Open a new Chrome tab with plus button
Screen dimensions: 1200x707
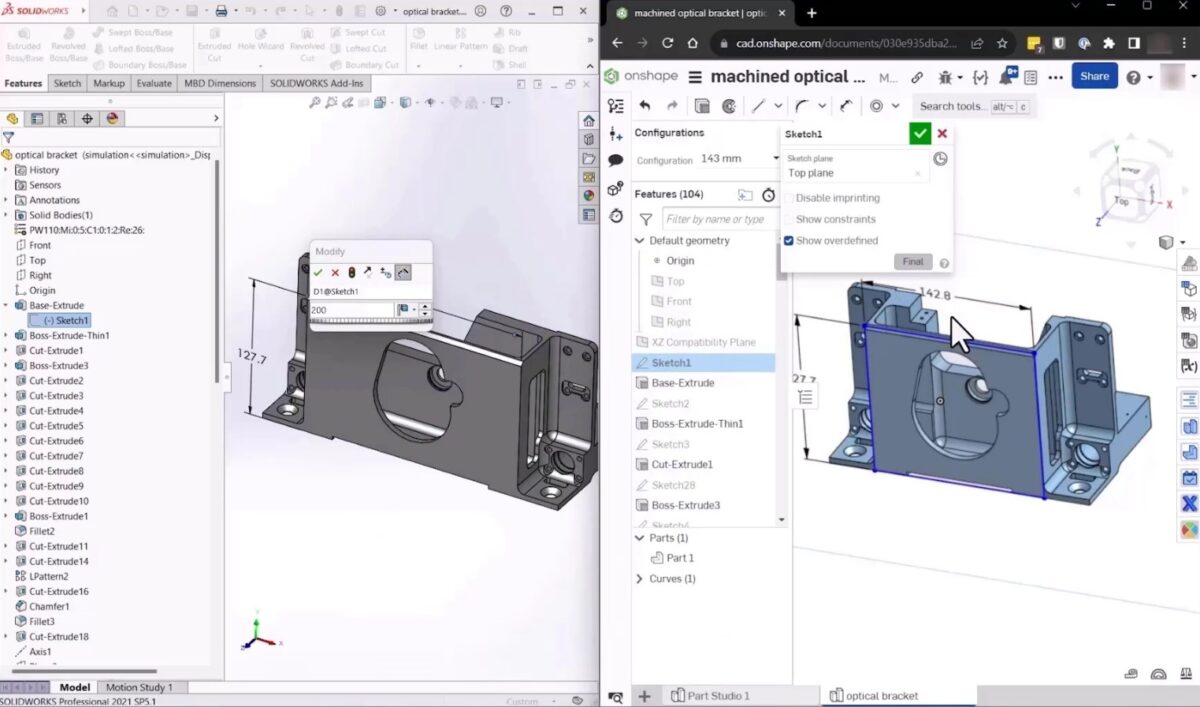812,13
